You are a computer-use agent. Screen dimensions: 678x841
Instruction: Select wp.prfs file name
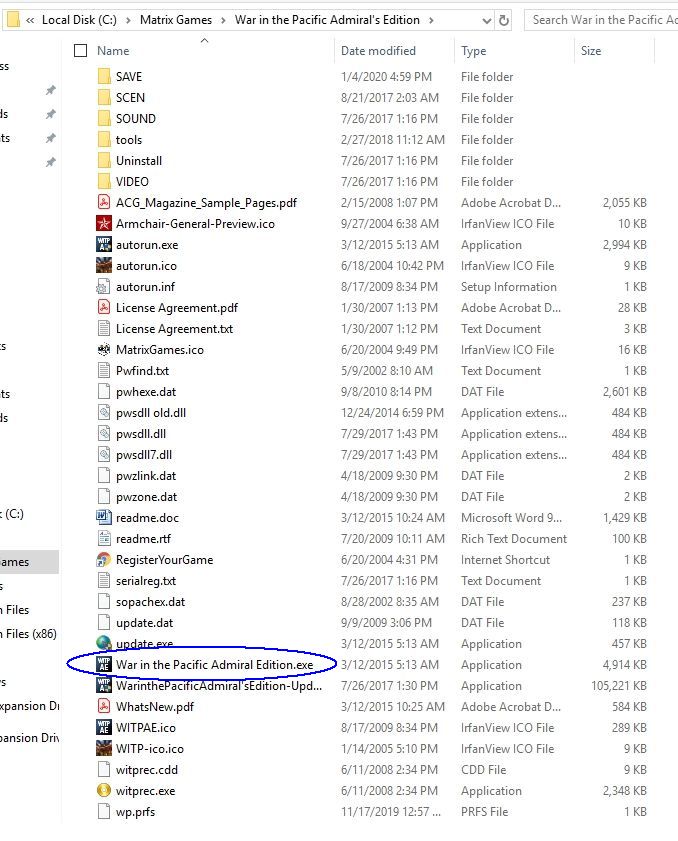coord(135,812)
